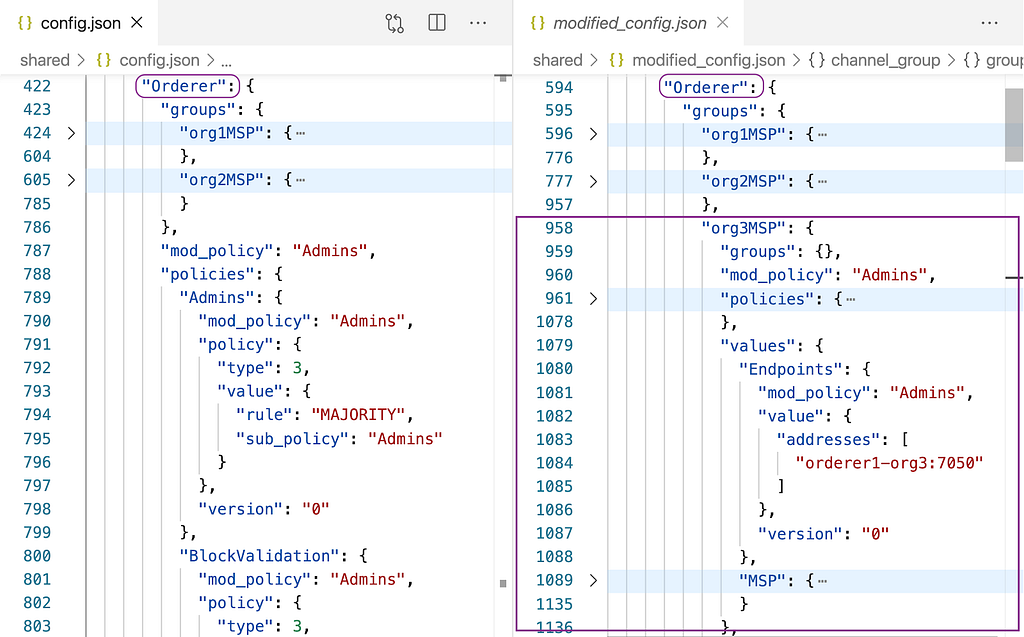Expand folded org2MSP block at line 777

pos(593,181)
